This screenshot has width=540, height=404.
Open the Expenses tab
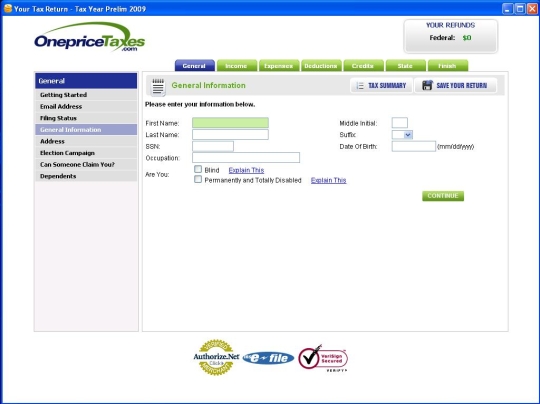[279, 65]
